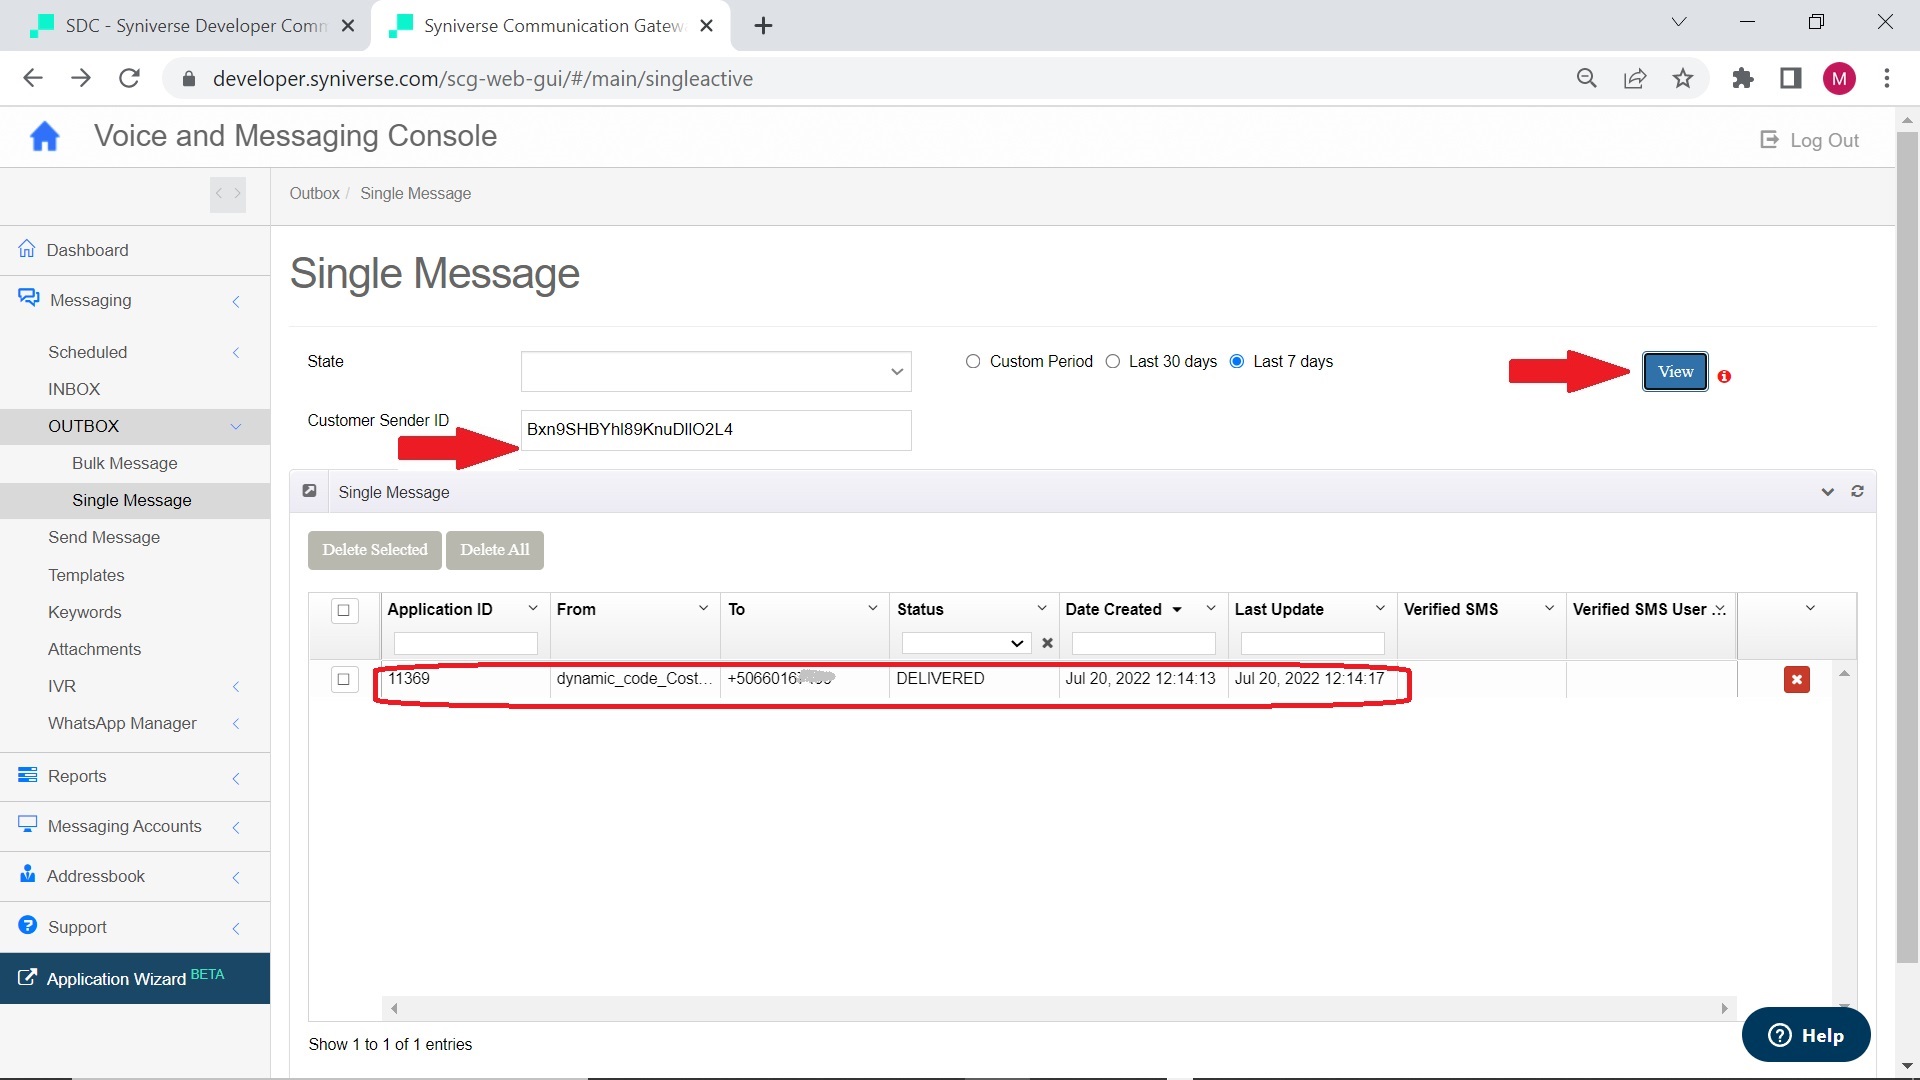Screen dimensions: 1920x1080
Task: Check the checkbox for row 11369
Action: pos(344,679)
